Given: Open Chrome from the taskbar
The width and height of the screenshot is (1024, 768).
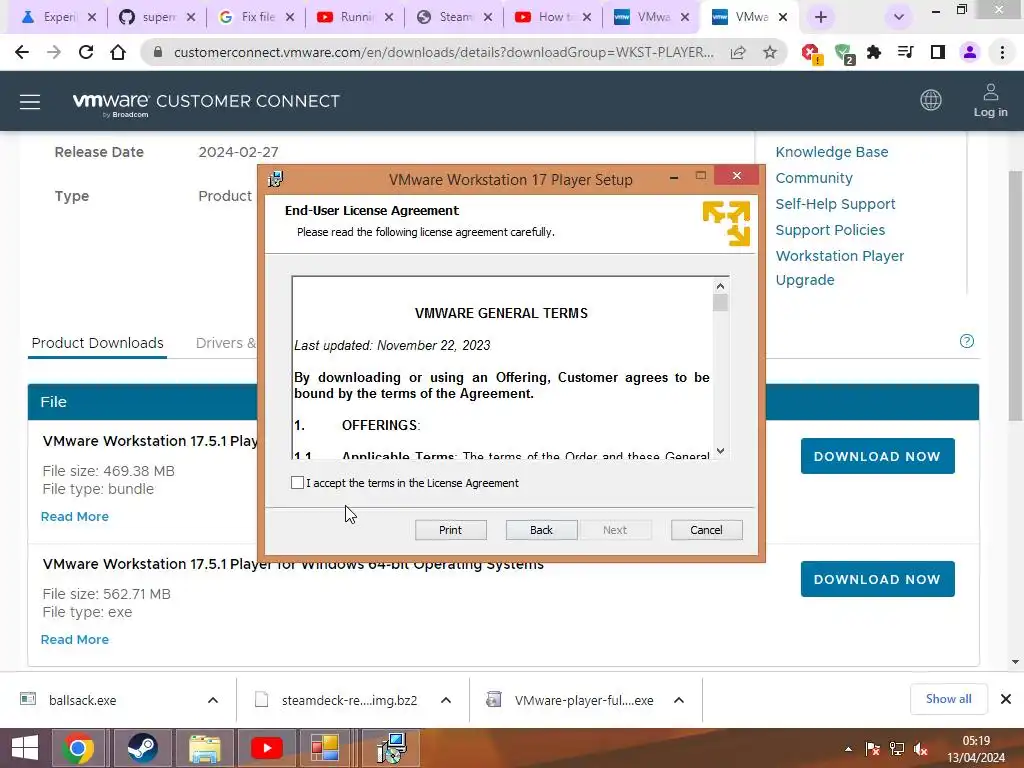Looking at the screenshot, I should [78, 748].
